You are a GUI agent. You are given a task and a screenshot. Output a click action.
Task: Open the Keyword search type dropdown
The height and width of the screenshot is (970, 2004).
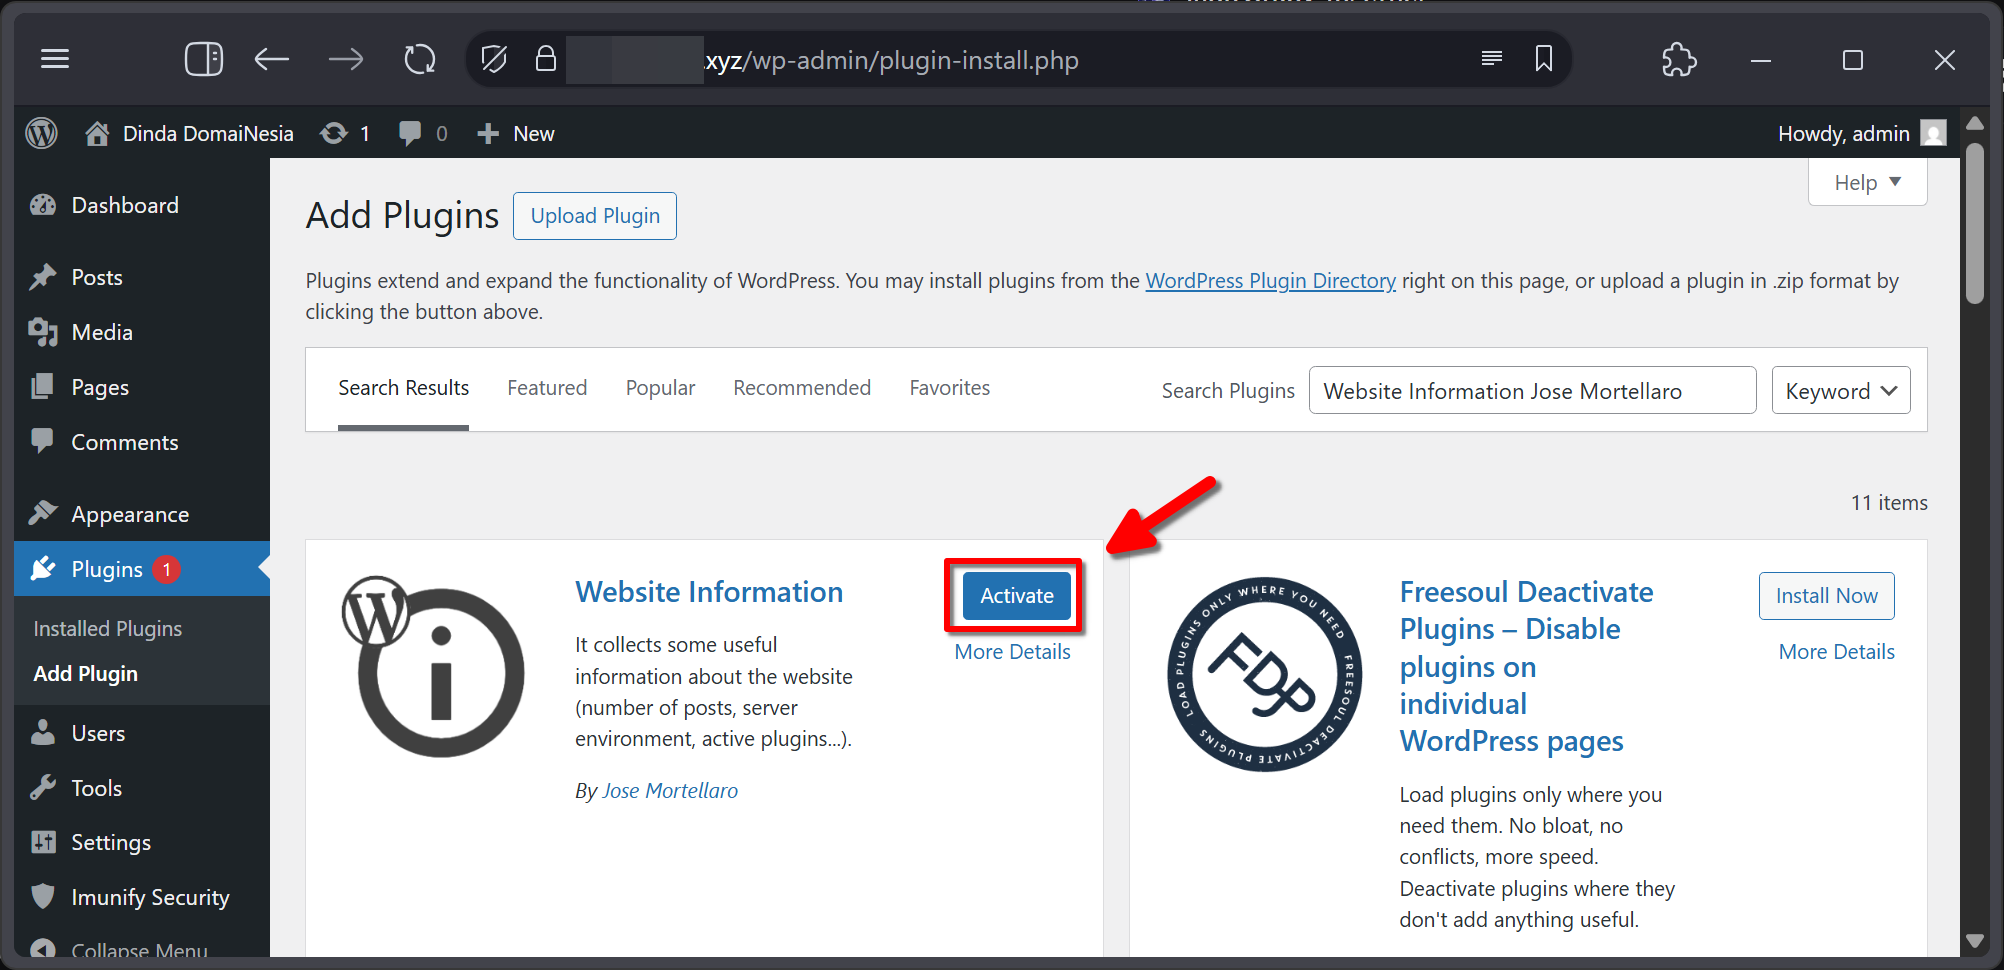coord(1841,390)
